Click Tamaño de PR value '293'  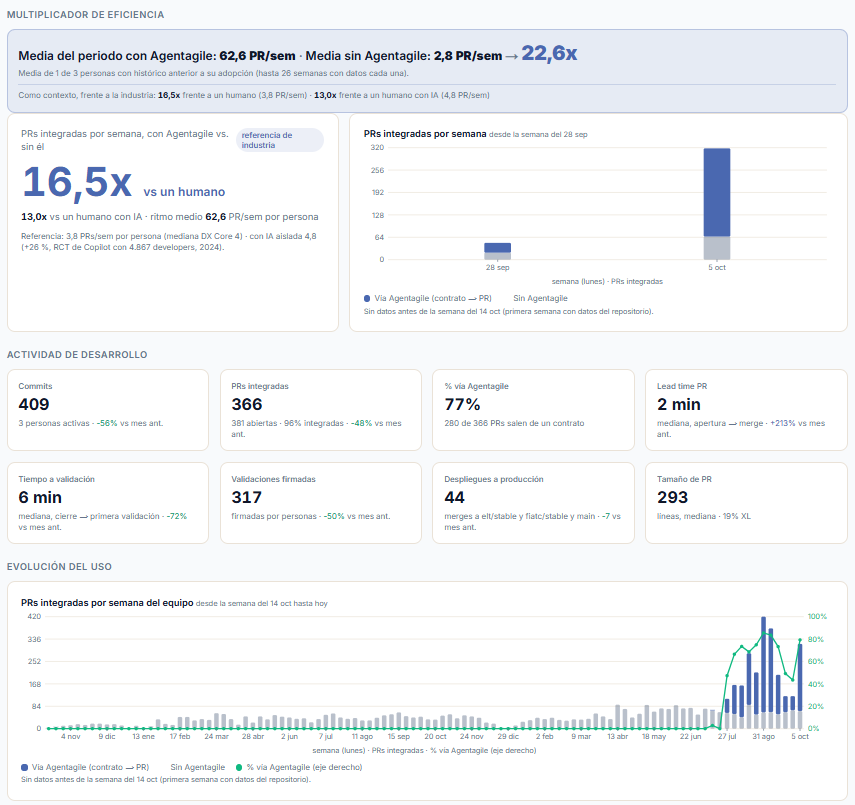click(672, 497)
